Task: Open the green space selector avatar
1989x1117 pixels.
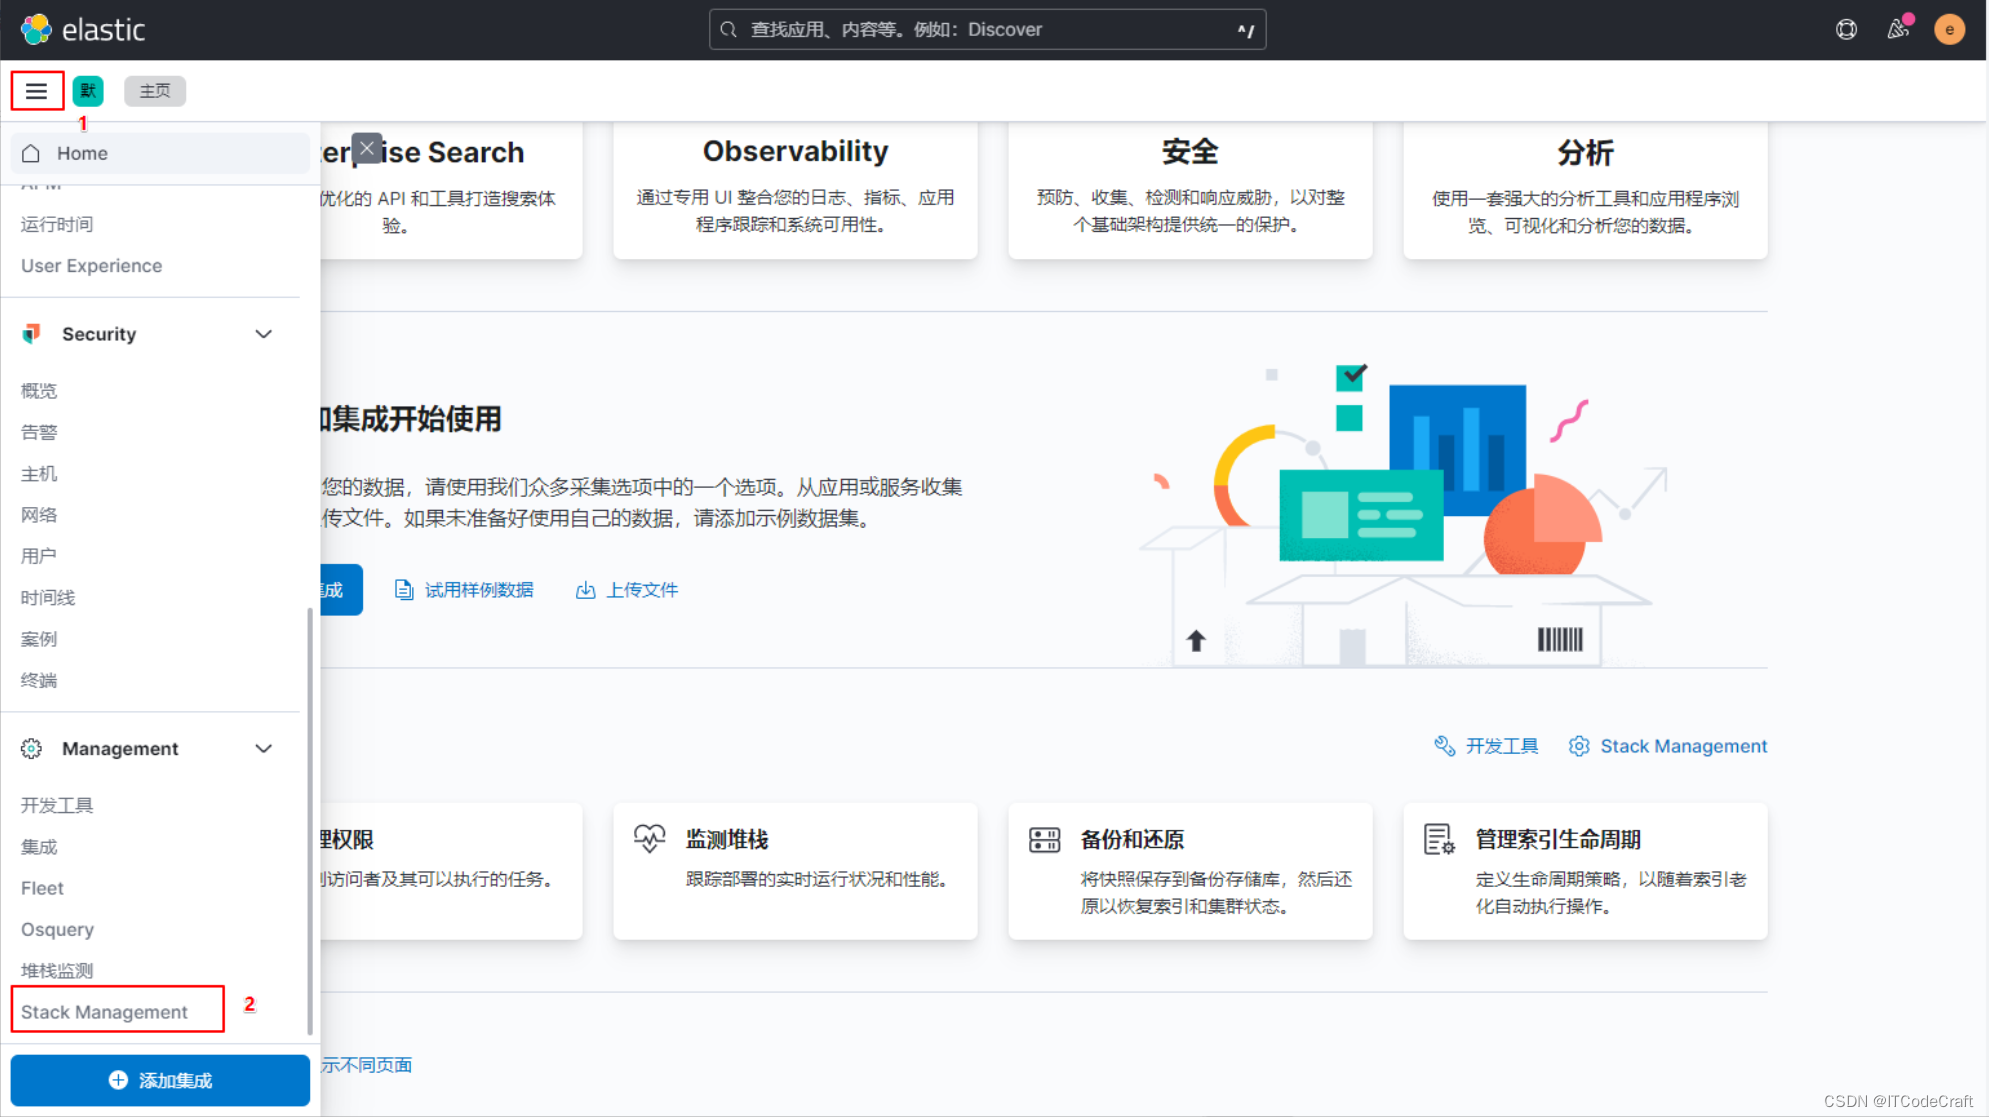Action: (88, 91)
